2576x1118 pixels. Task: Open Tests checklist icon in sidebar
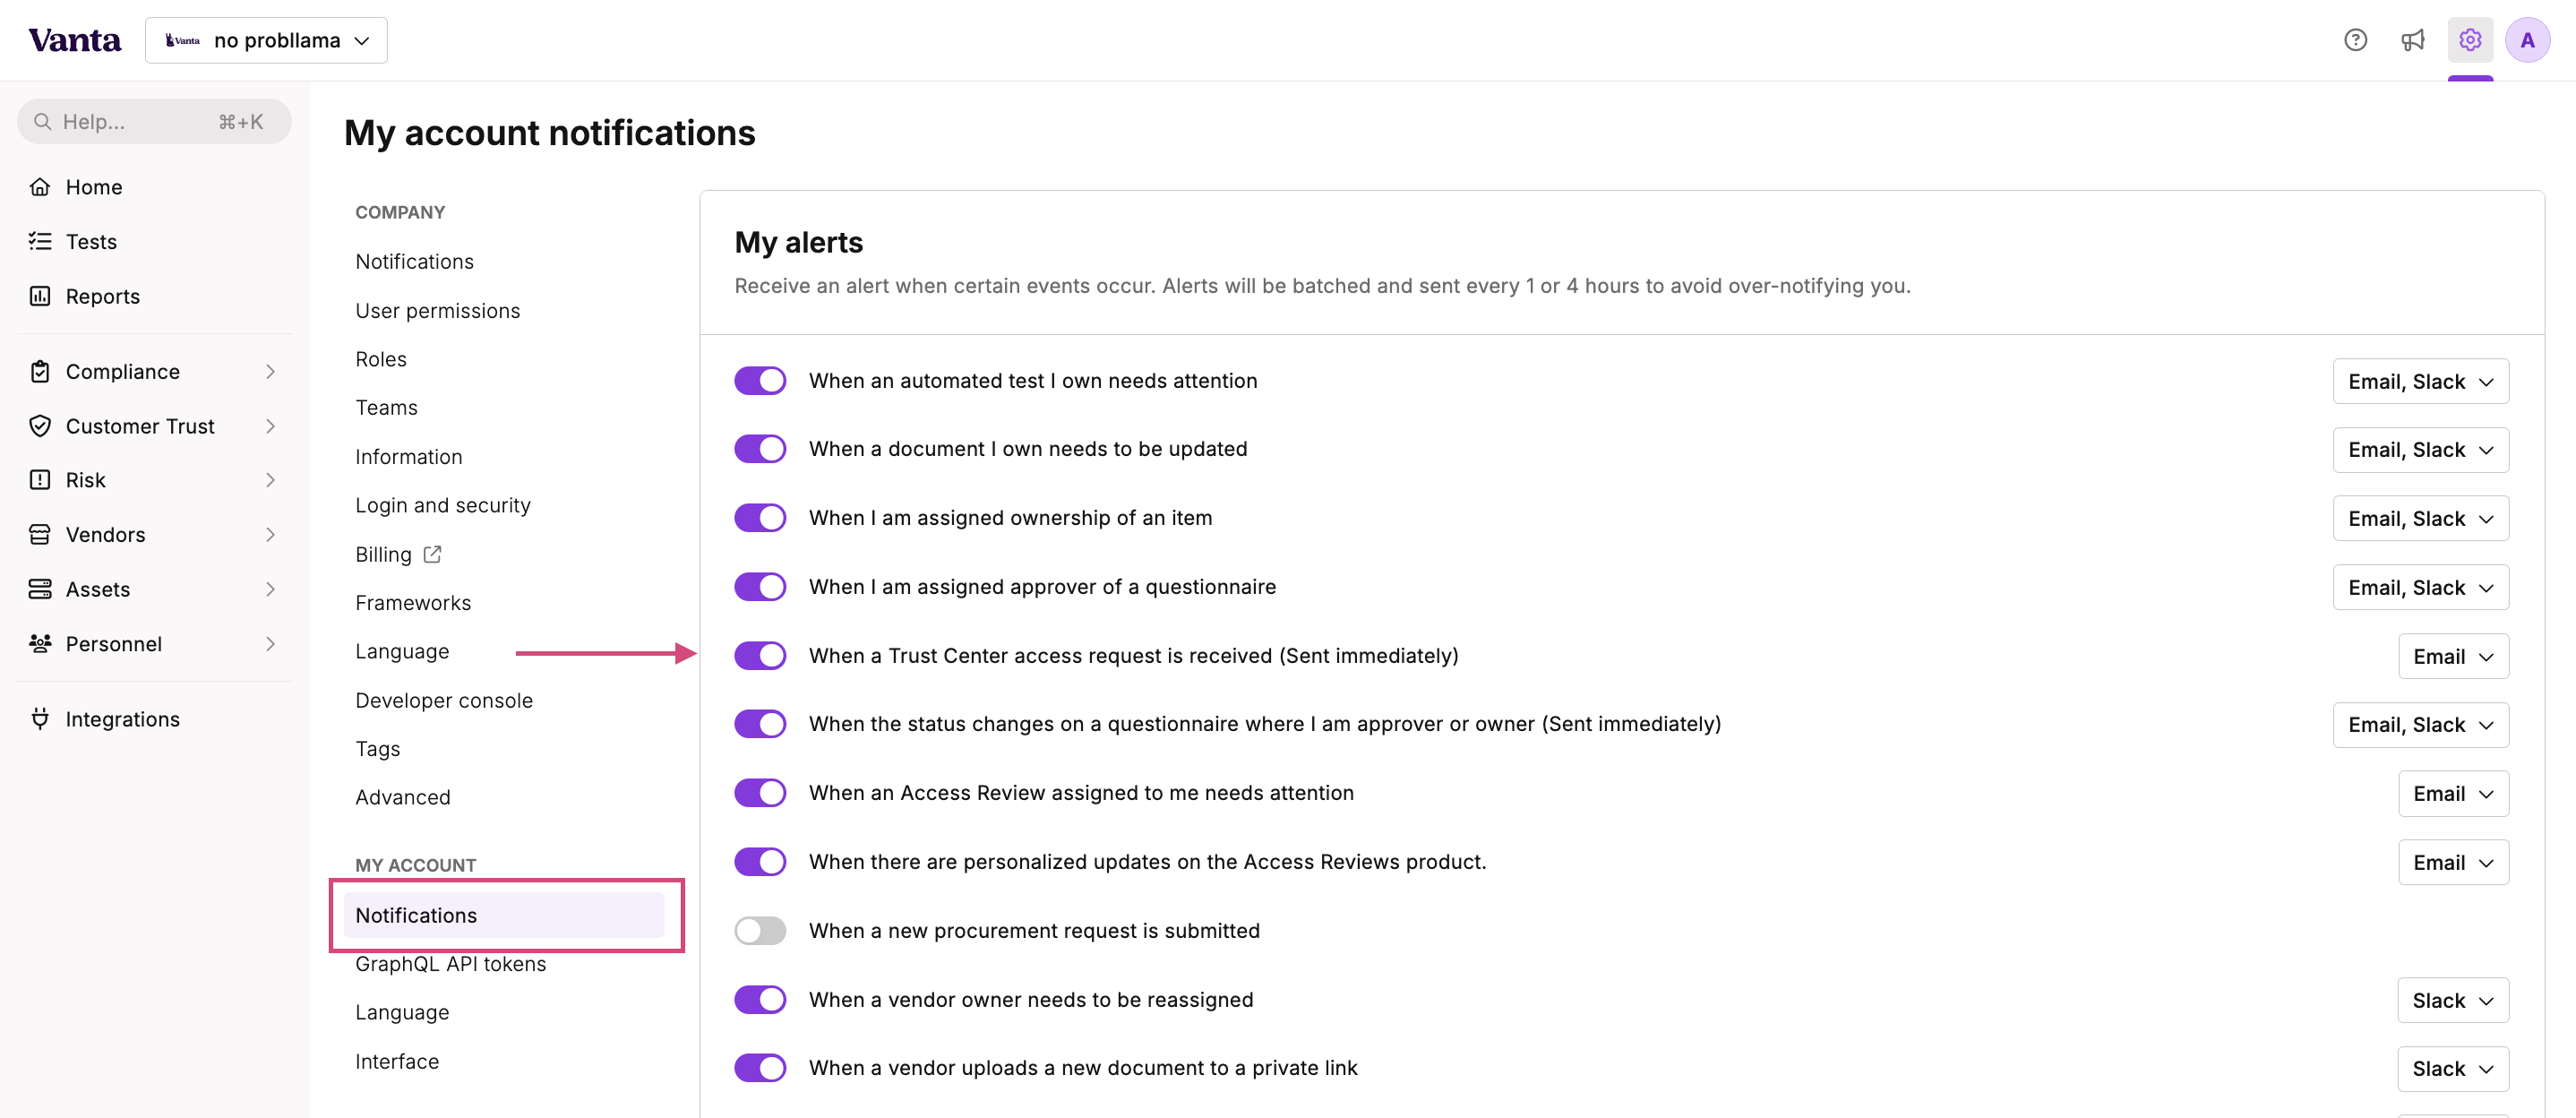click(x=40, y=241)
